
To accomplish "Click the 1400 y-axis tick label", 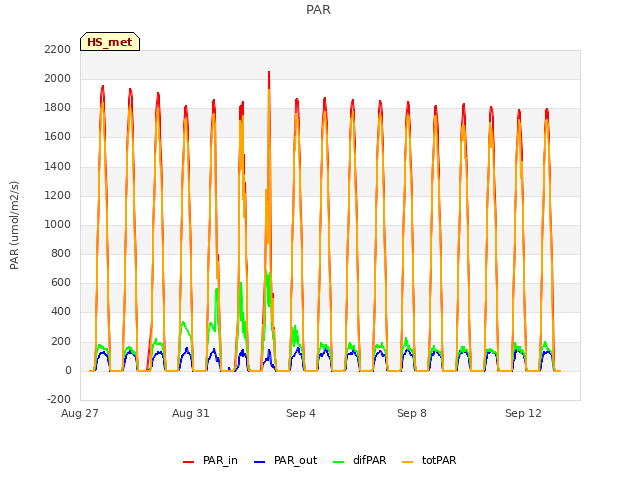I will (58, 167).
